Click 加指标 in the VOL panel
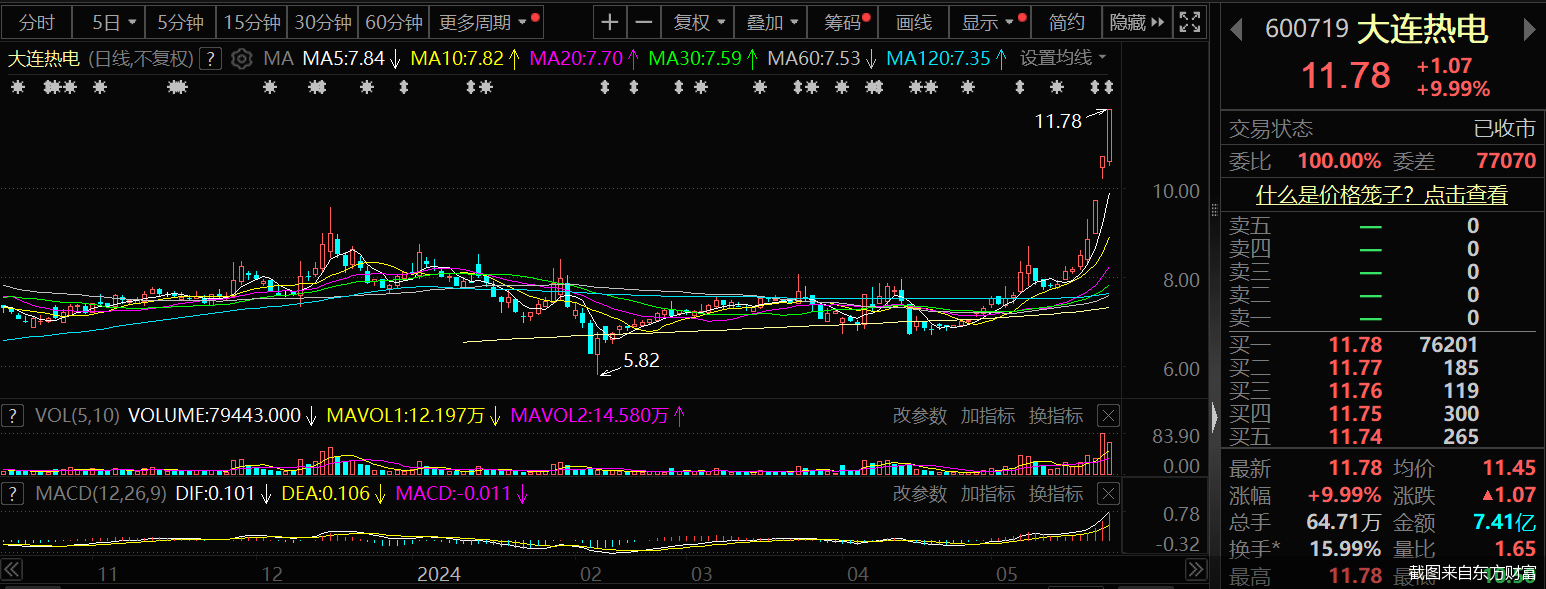This screenshot has width=1546, height=589. point(988,416)
